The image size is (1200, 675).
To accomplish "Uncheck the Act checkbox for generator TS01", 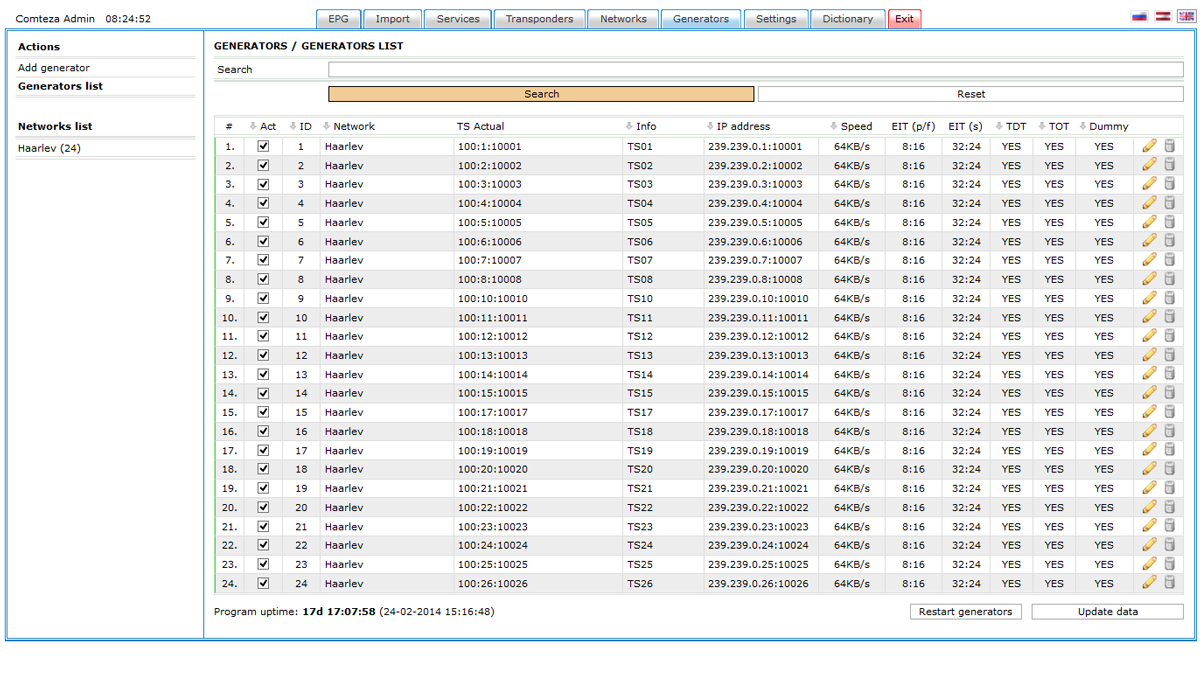I will 263,146.
